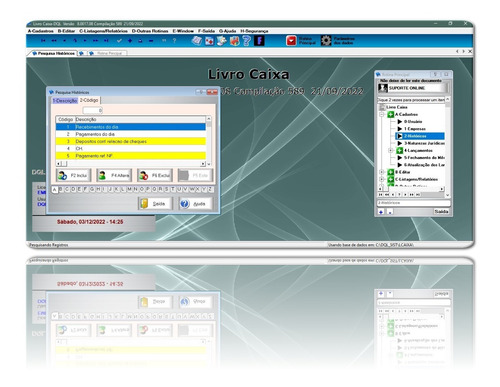Image resolution: width=500 pixels, height=387 pixels.
Task: Click the F4 Altera button
Action: coord(114,175)
